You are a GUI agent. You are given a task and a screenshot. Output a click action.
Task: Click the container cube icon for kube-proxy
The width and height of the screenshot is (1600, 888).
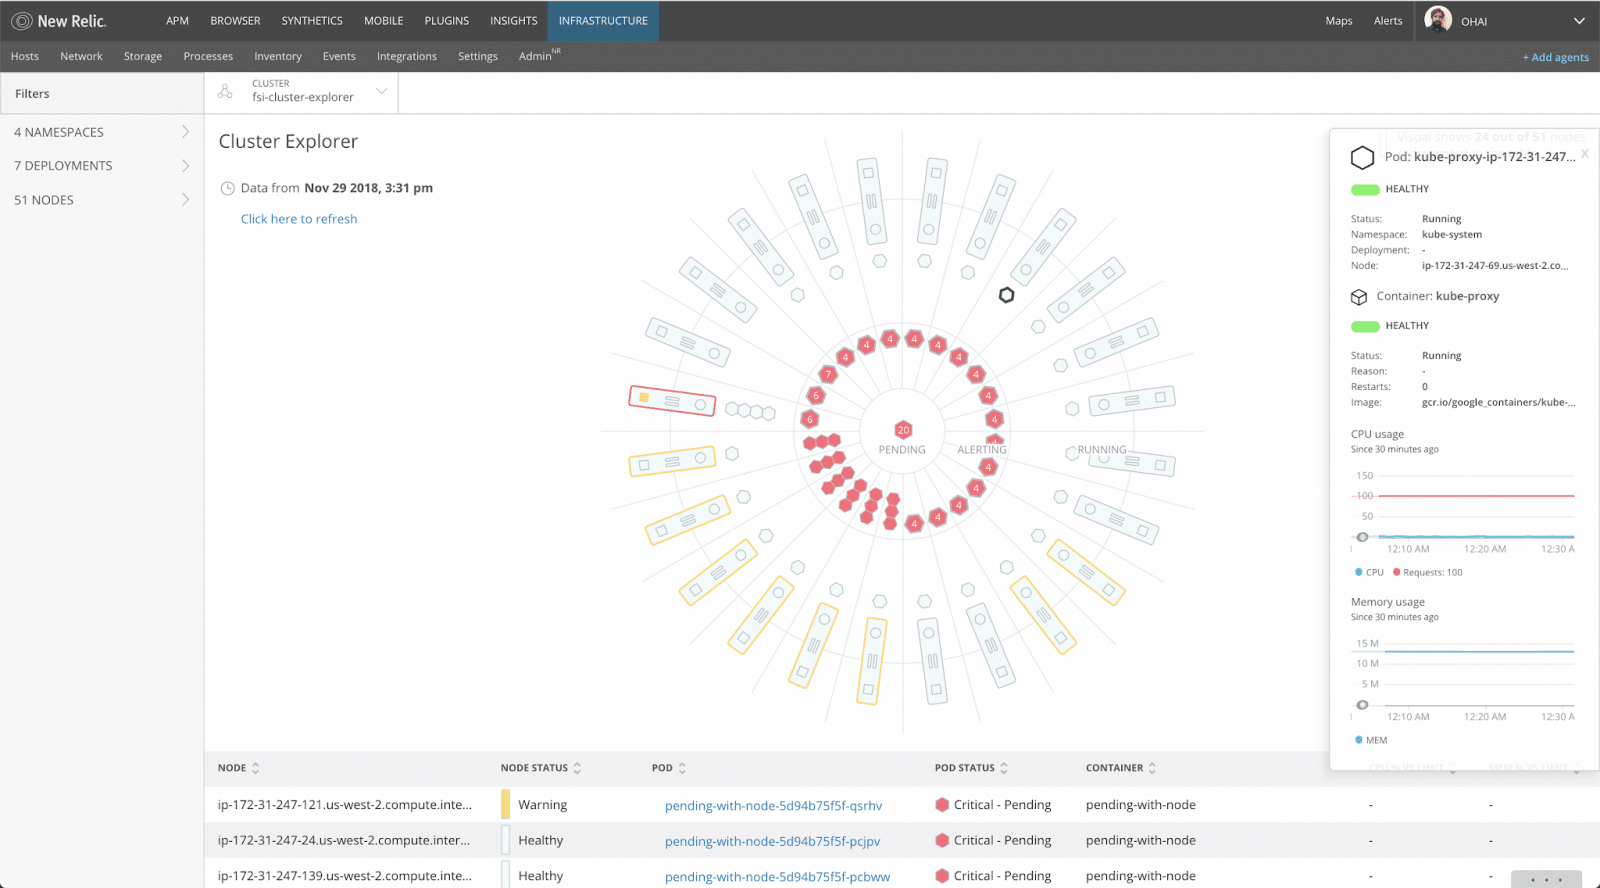[1359, 297]
